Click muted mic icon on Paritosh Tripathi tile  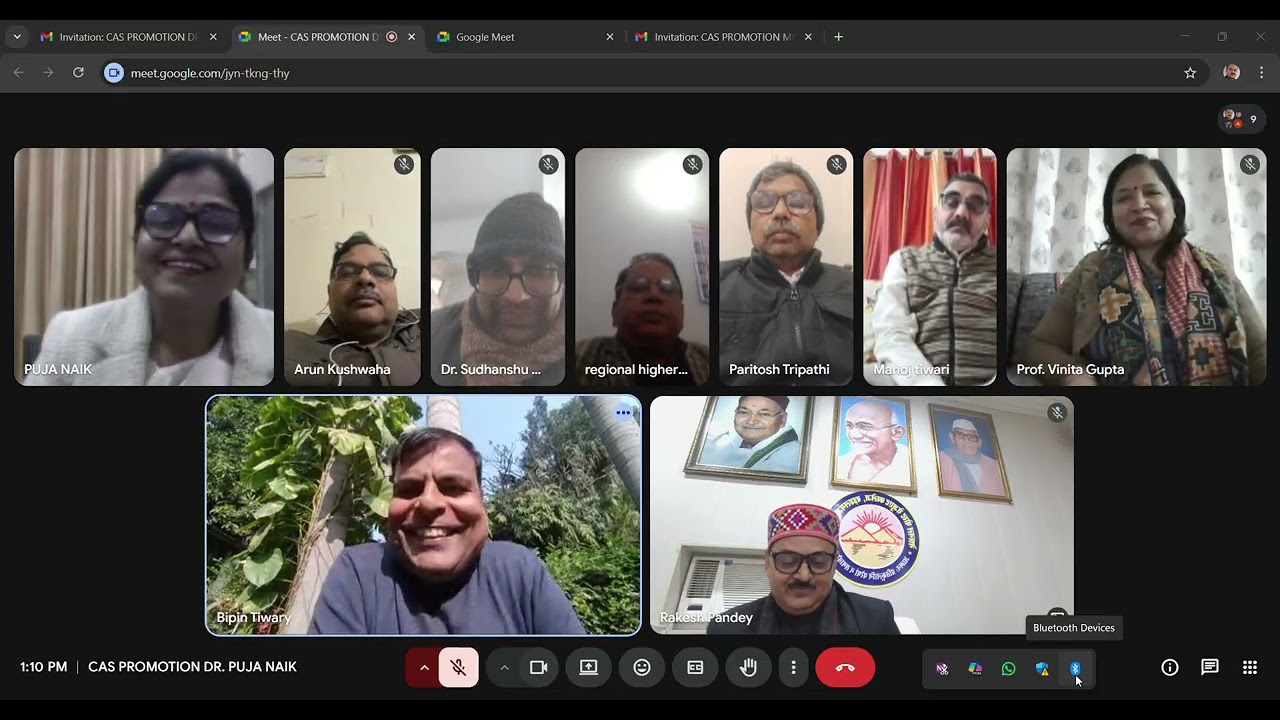coord(836,164)
